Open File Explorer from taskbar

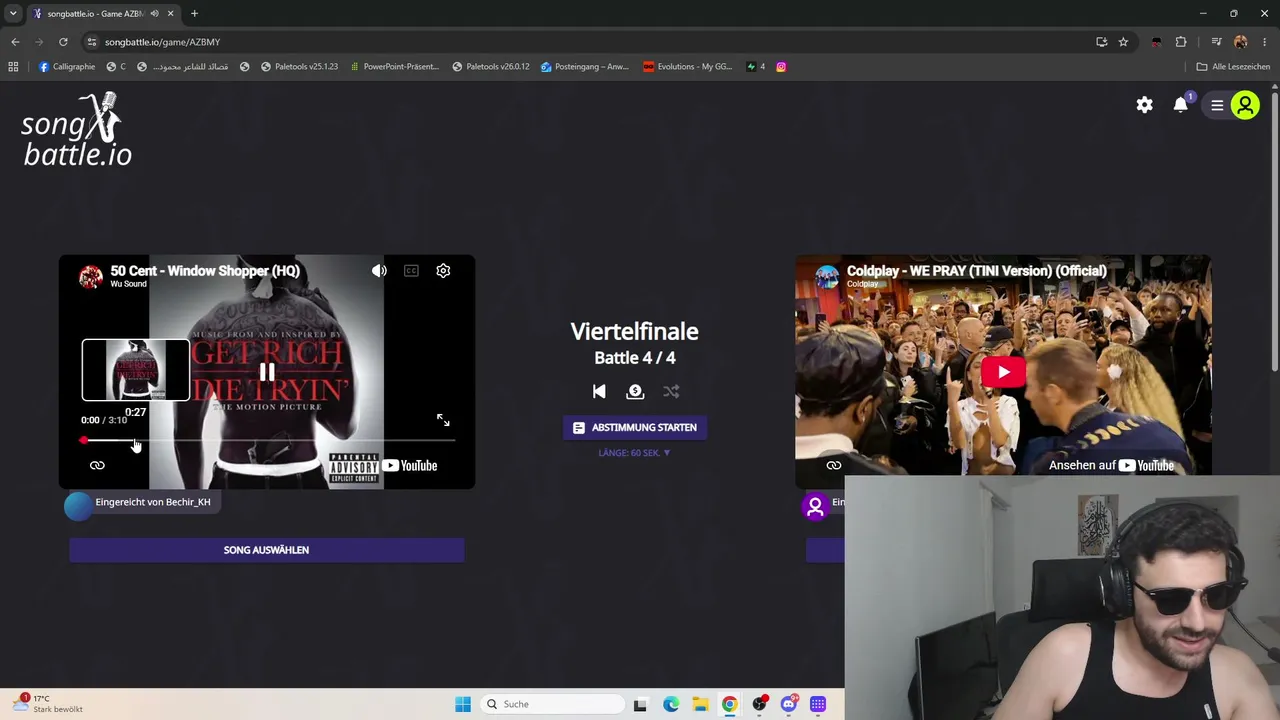700,704
